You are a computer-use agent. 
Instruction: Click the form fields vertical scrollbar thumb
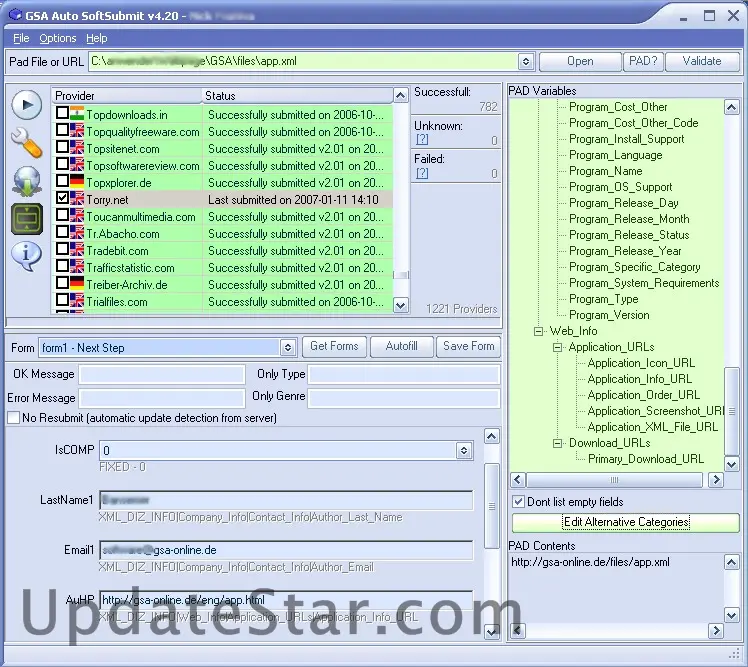[x=492, y=506]
